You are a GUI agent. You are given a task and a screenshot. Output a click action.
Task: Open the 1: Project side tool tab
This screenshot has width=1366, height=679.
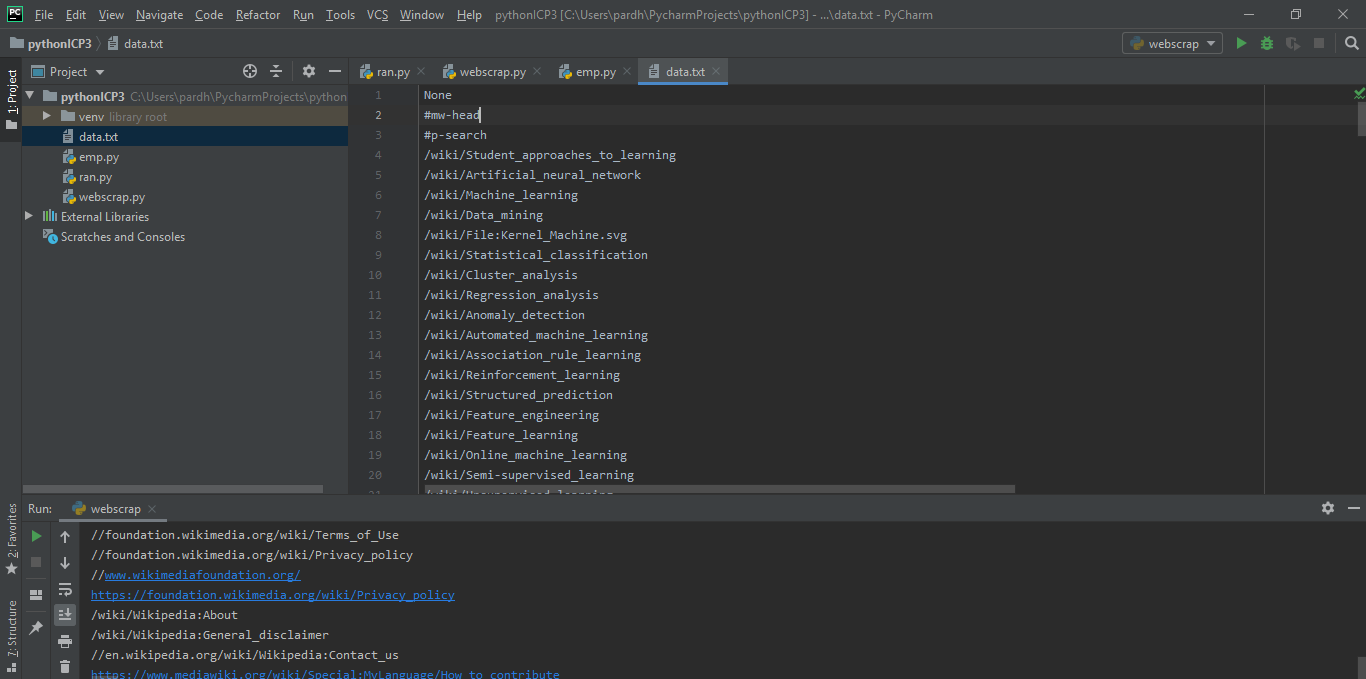pos(11,99)
